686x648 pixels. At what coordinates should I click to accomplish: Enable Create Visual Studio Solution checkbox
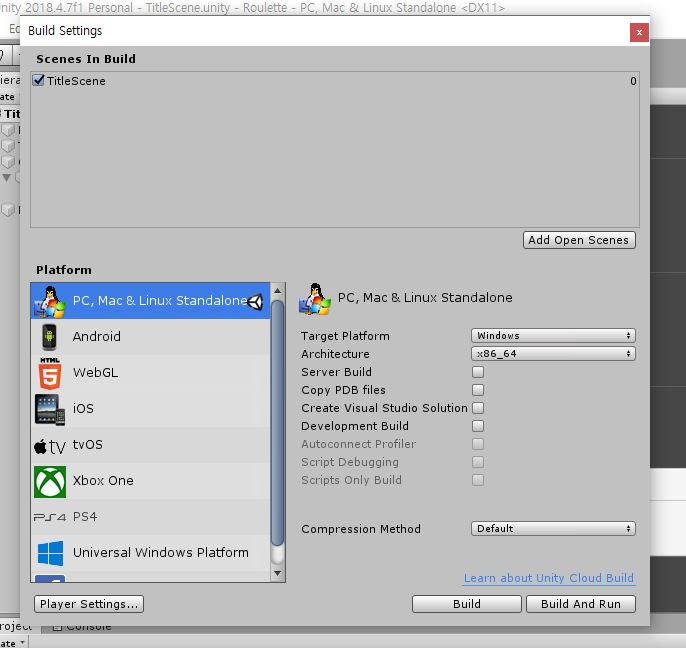(x=478, y=408)
